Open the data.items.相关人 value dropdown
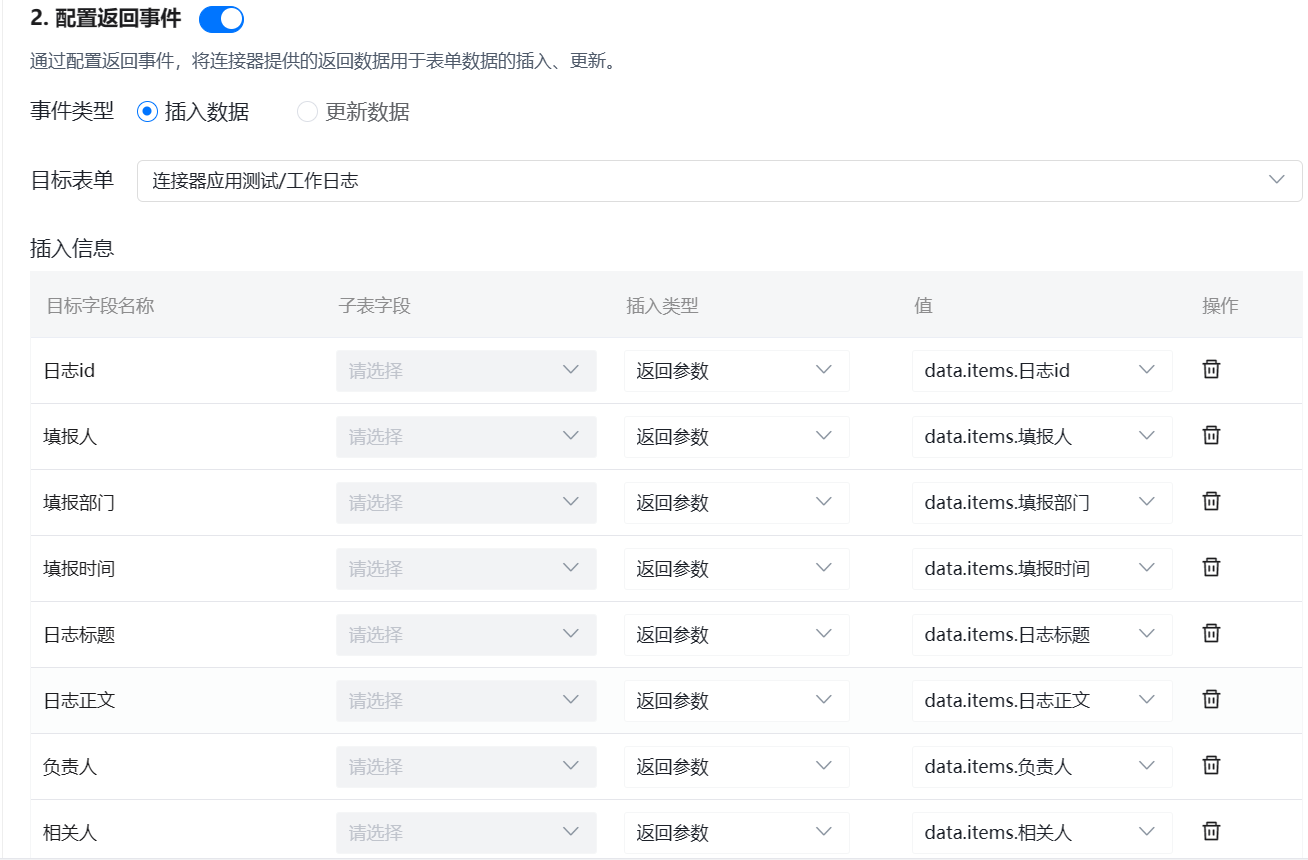The width and height of the screenshot is (1308, 860). (x=1042, y=833)
